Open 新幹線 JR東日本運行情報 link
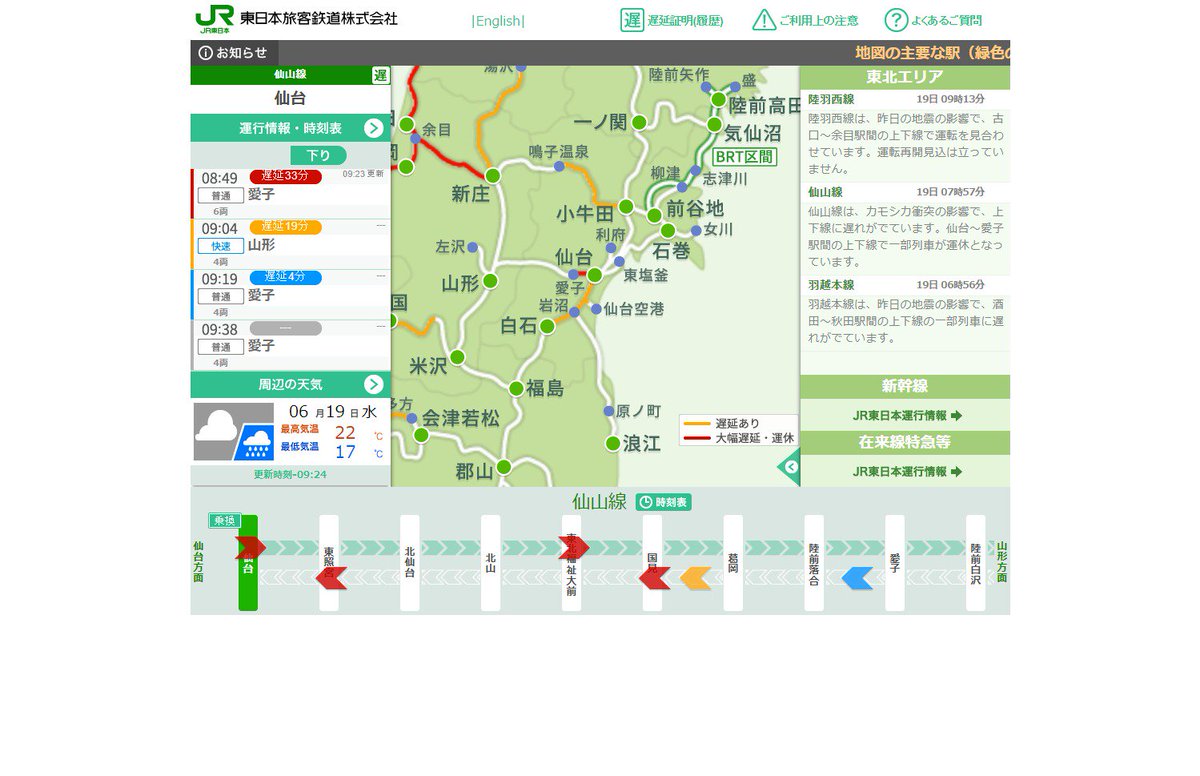The width and height of the screenshot is (1200, 776). [x=907, y=415]
